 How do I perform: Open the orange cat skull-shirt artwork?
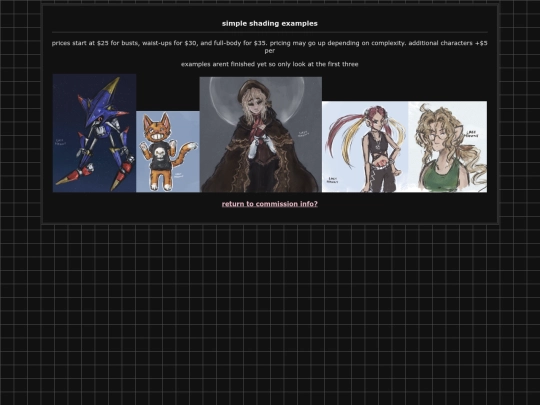pos(168,151)
